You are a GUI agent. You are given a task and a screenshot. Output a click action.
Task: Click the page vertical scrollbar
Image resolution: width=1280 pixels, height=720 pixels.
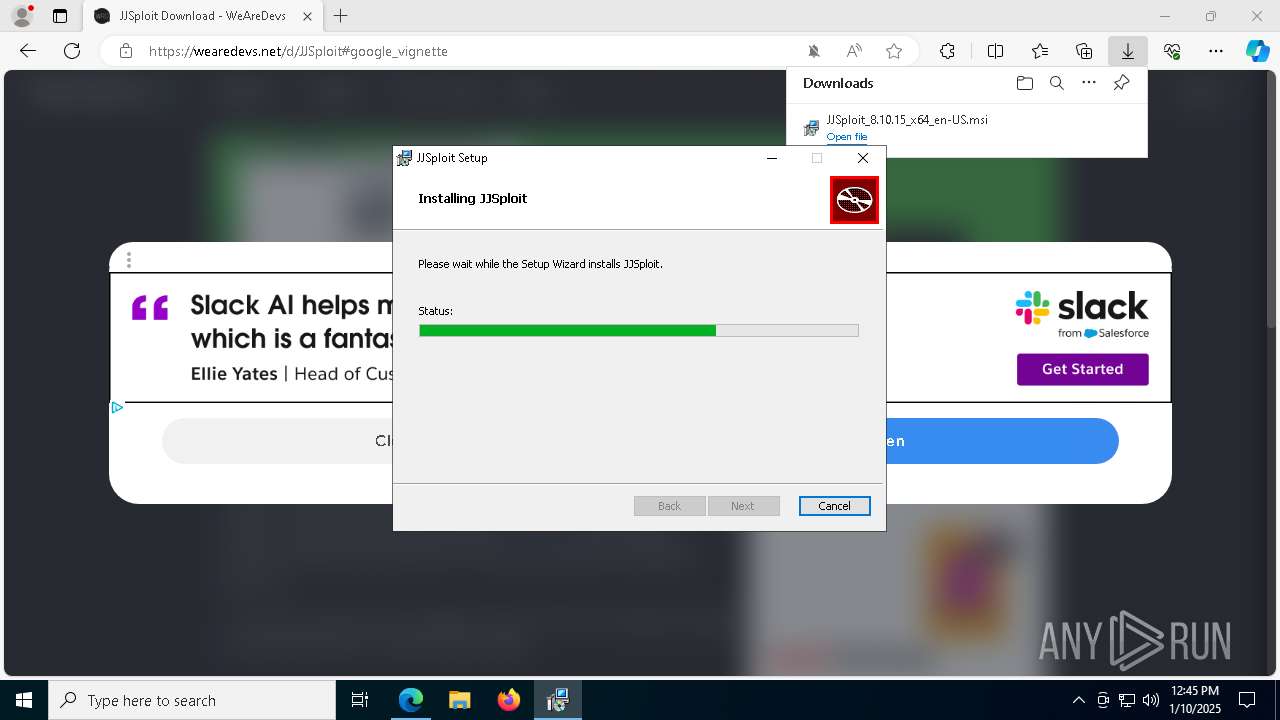pos(1272,200)
